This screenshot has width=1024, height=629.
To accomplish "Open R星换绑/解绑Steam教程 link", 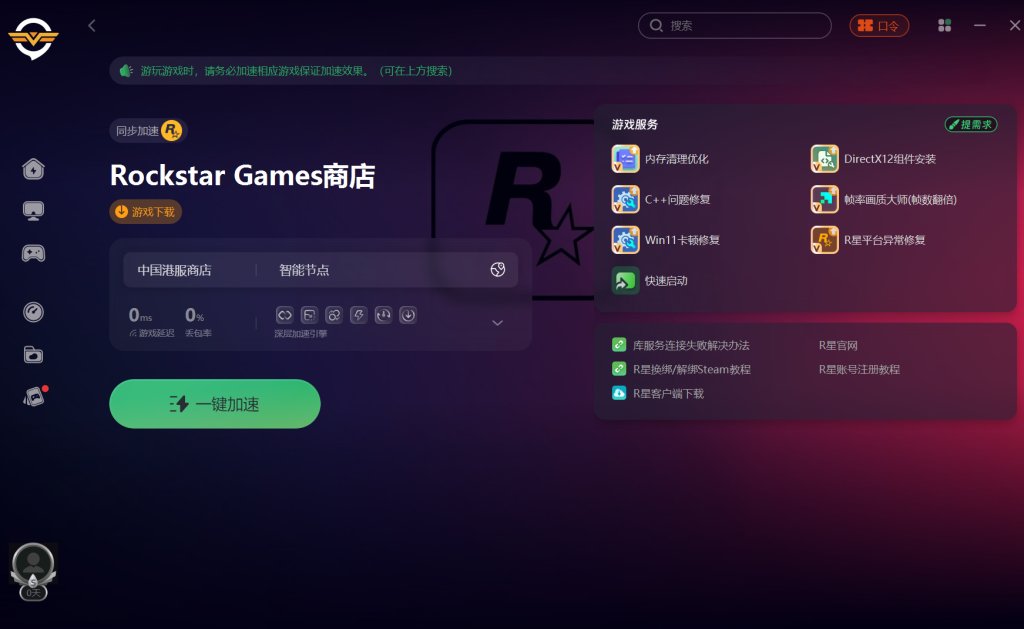I will point(681,369).
